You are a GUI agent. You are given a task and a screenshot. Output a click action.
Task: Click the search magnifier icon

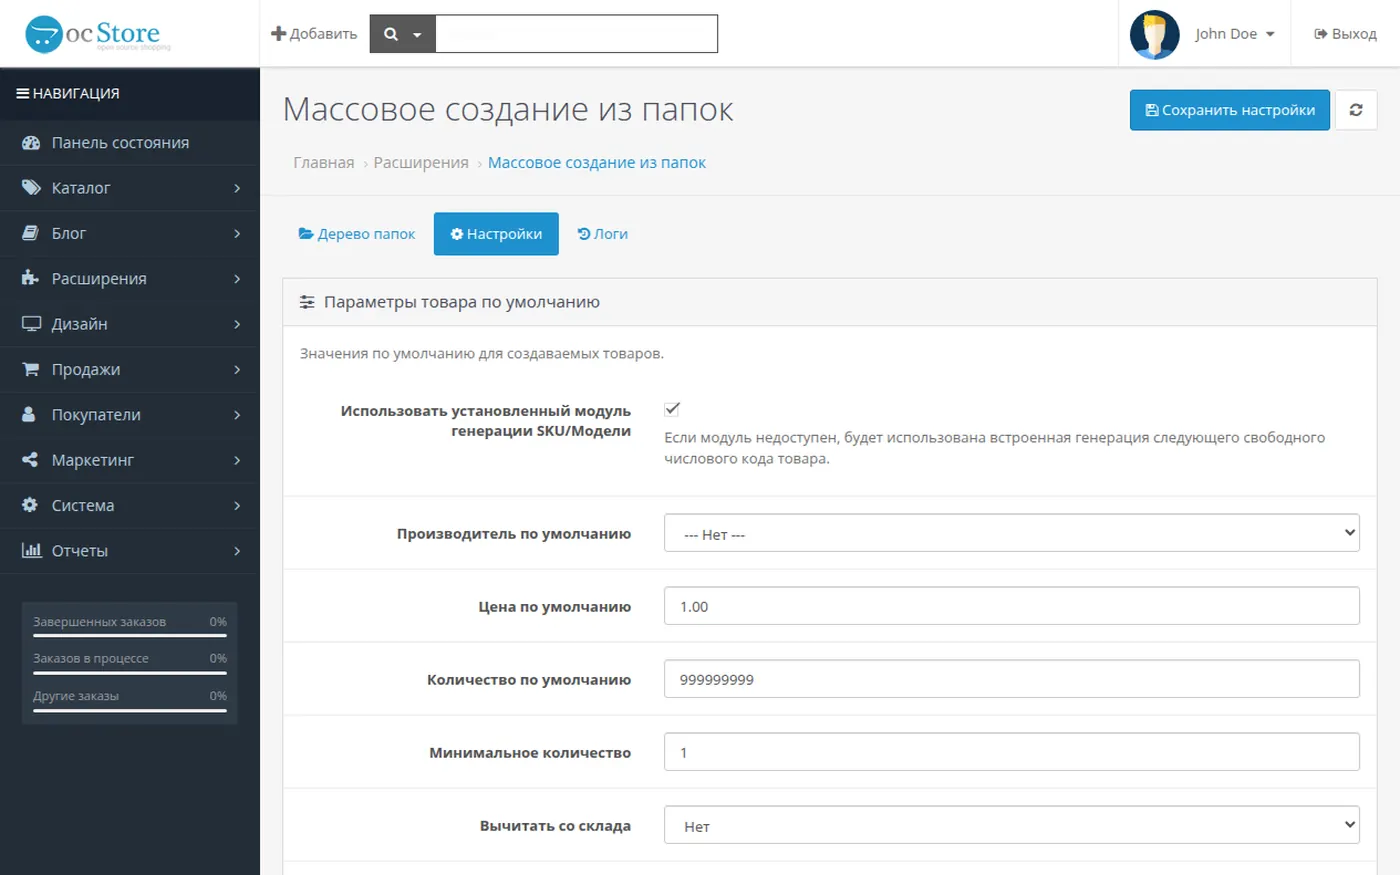pos(391,34)
